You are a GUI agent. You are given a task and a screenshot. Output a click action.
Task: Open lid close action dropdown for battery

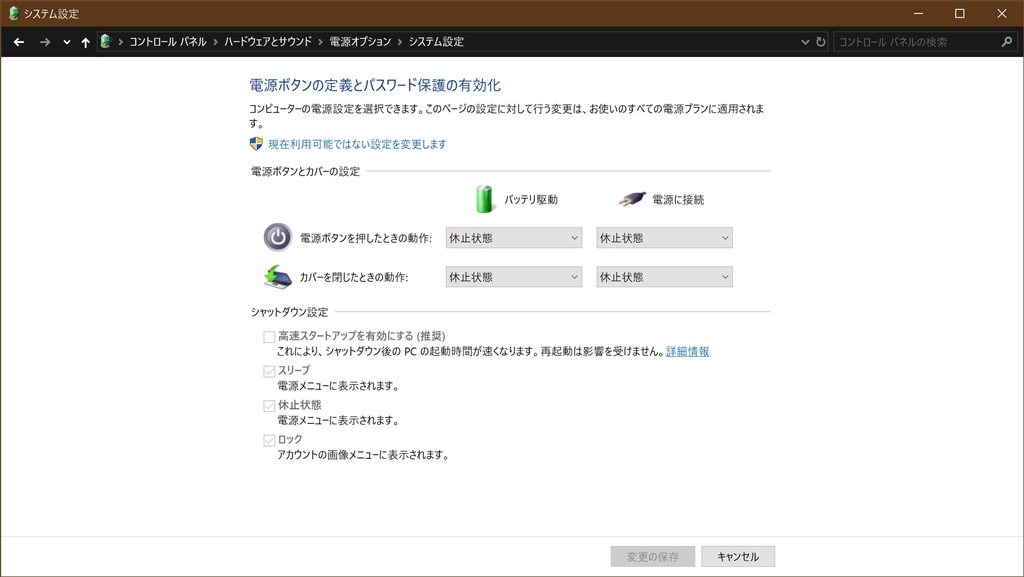514,277
